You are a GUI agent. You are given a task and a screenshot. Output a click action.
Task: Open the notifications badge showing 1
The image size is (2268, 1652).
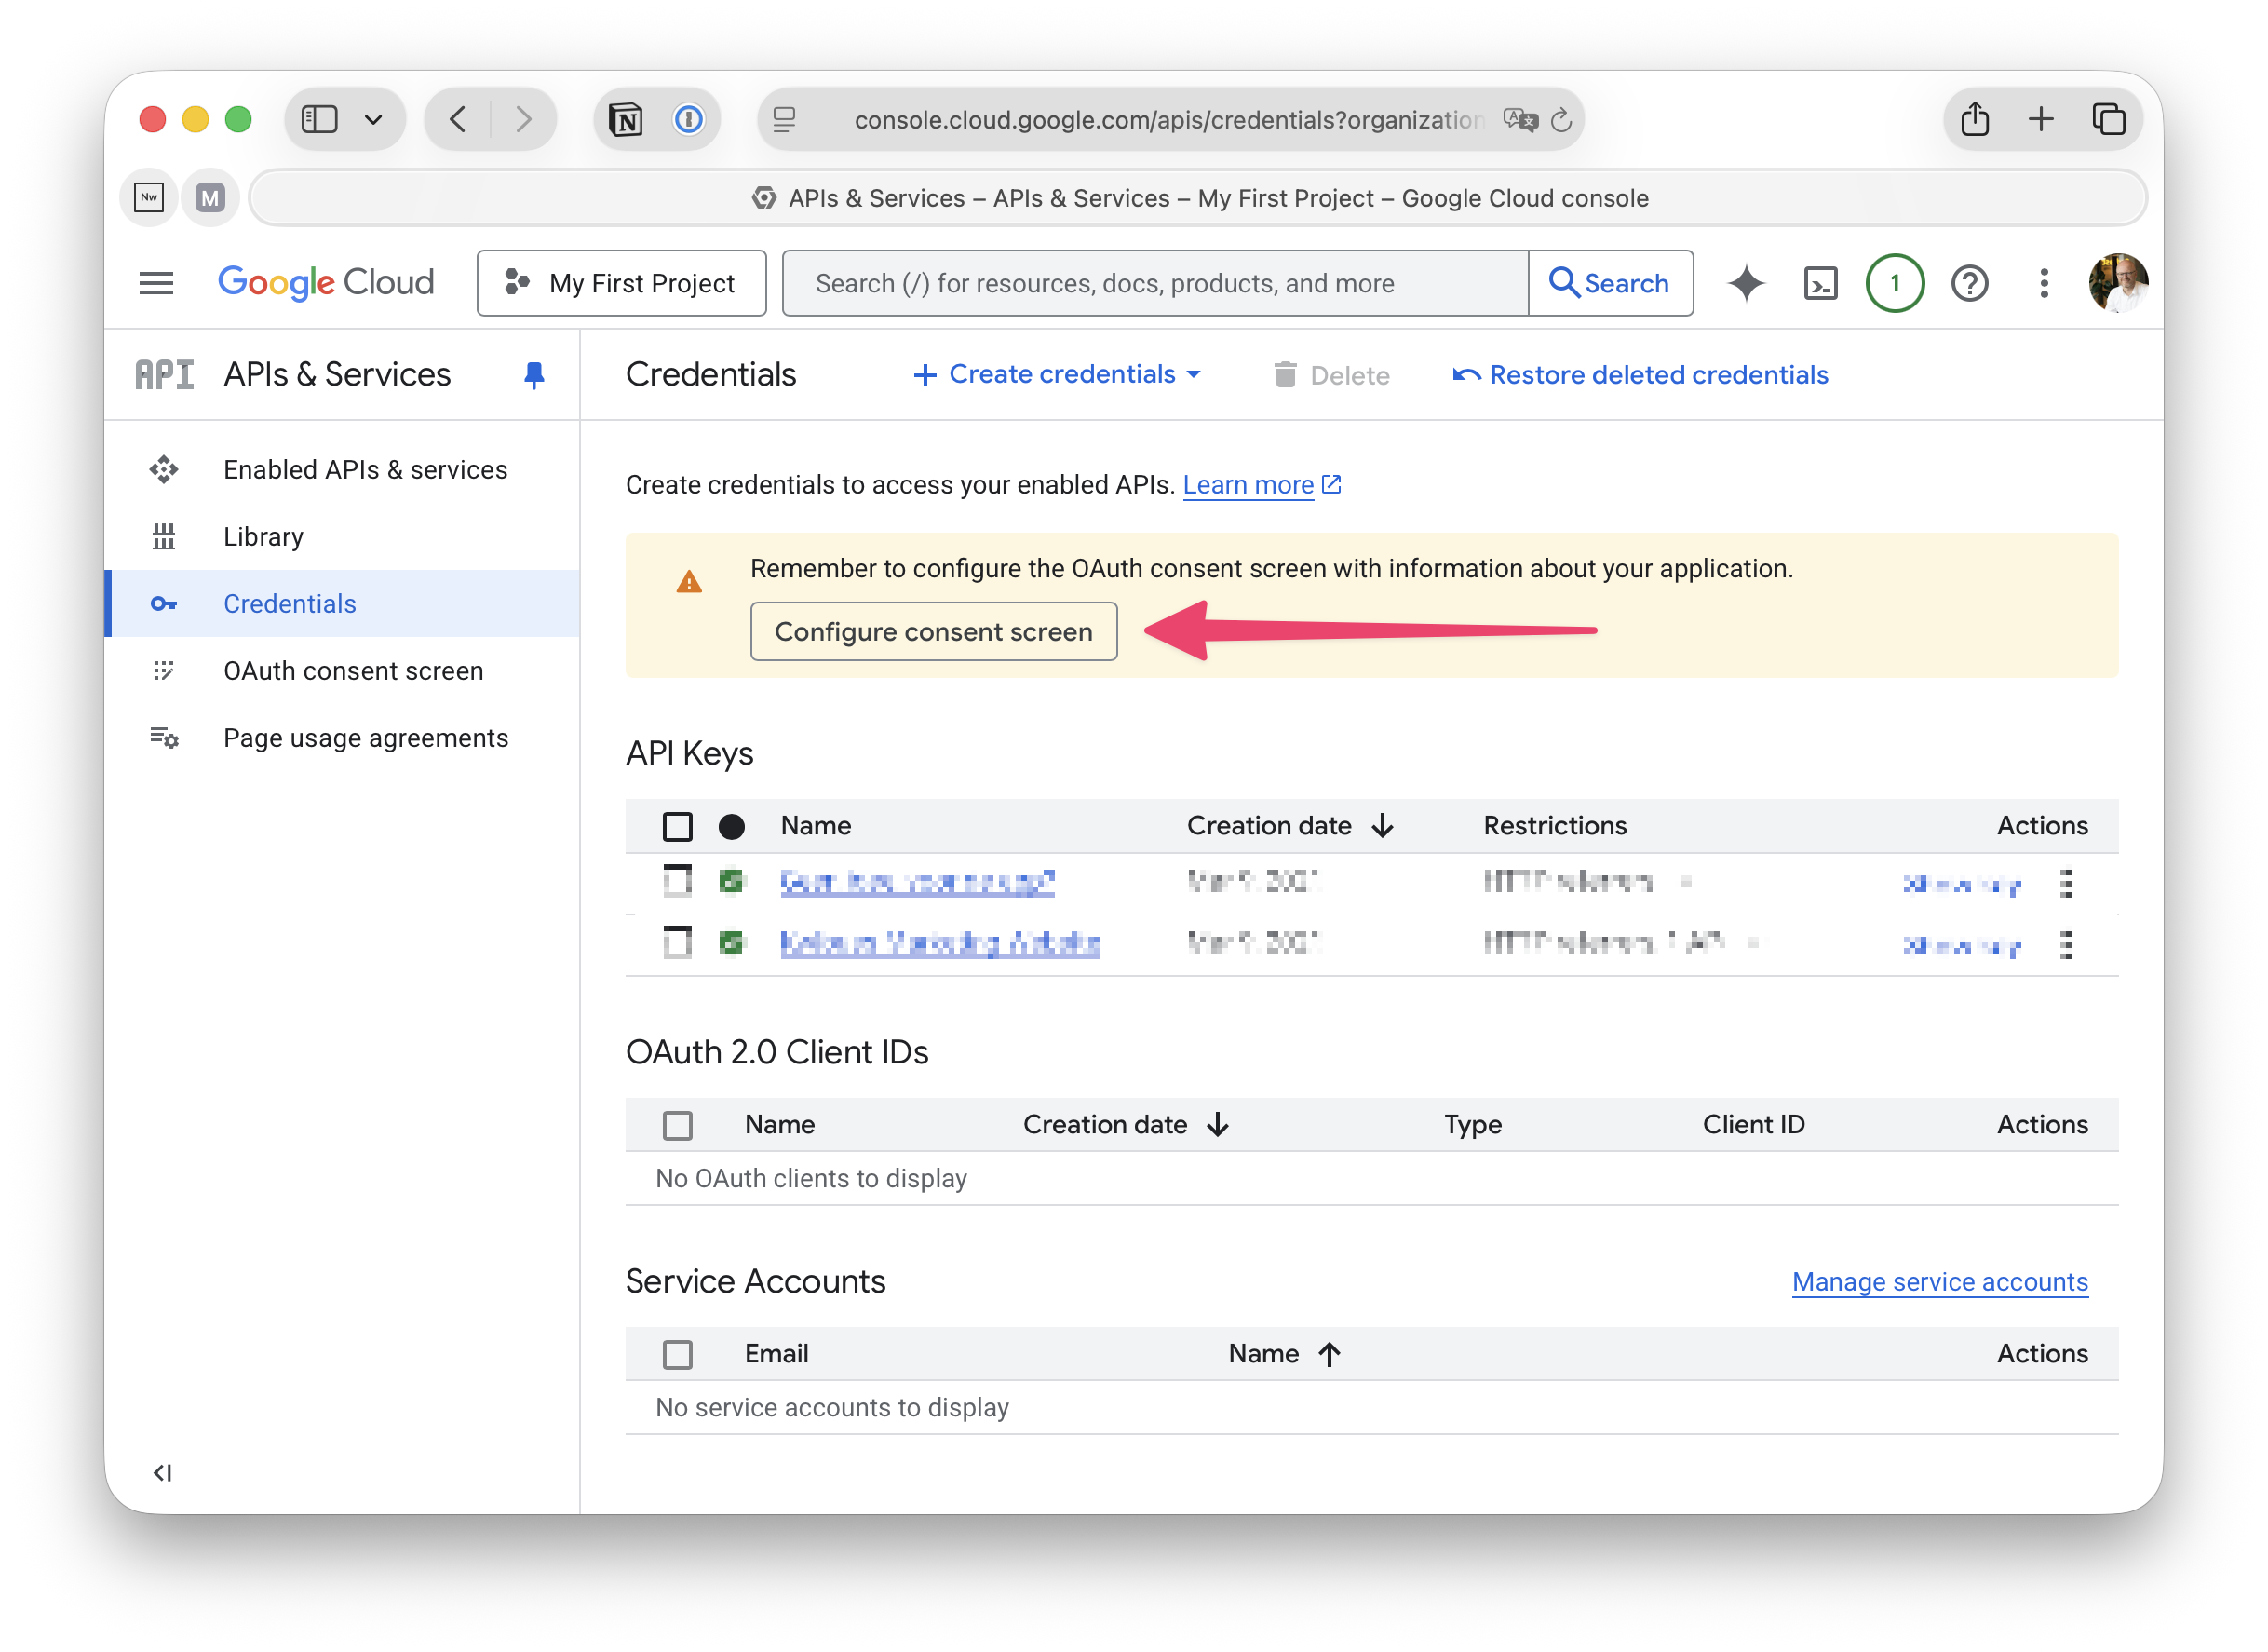pyautogui.click(x=1894, y=283)
